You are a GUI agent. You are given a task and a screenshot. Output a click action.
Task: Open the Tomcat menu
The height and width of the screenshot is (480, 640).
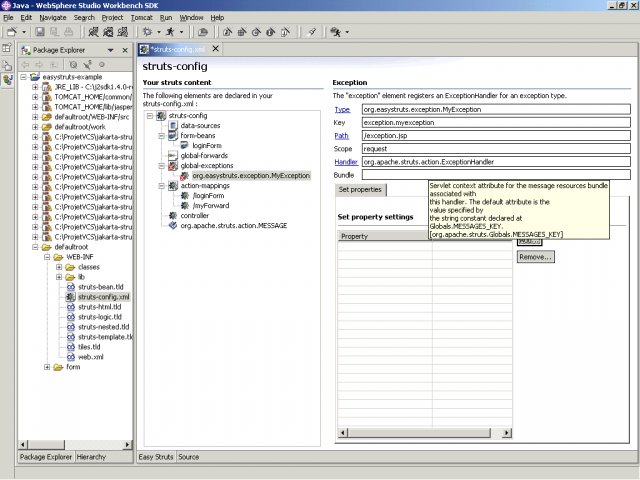[x=142, y=18]
